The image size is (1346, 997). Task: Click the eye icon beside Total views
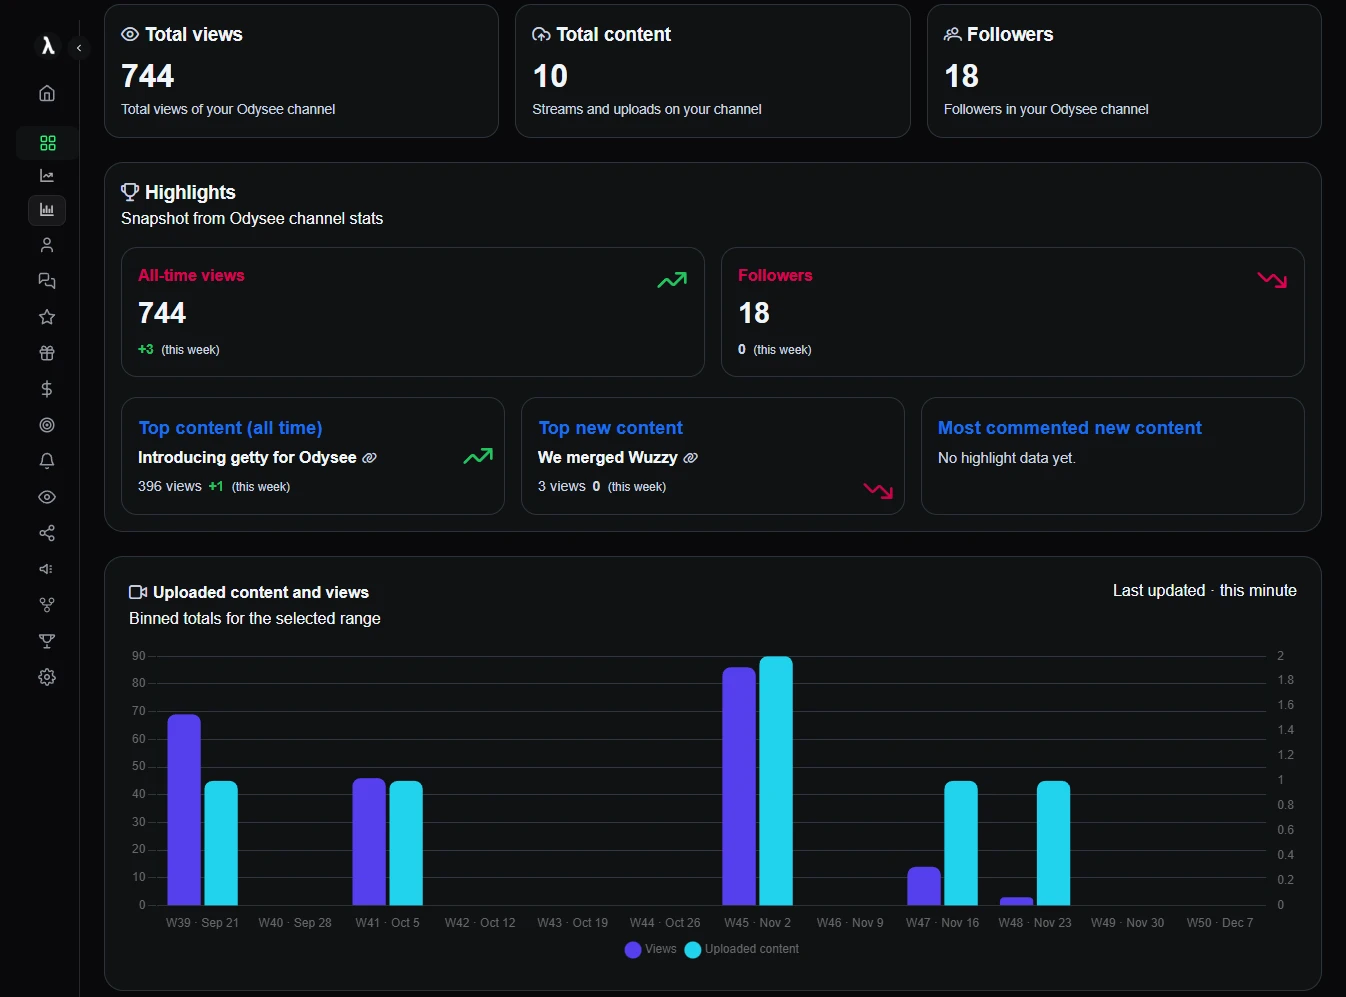point(130,34)
